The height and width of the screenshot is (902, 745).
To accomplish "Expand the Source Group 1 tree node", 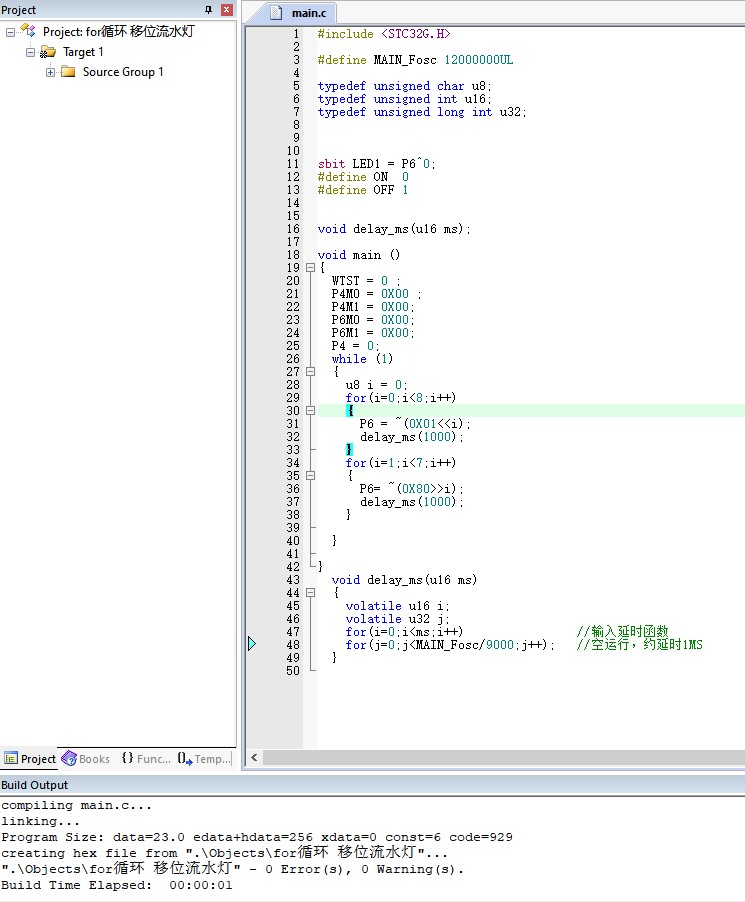I will pyautogui.click(x=50, y=72).
